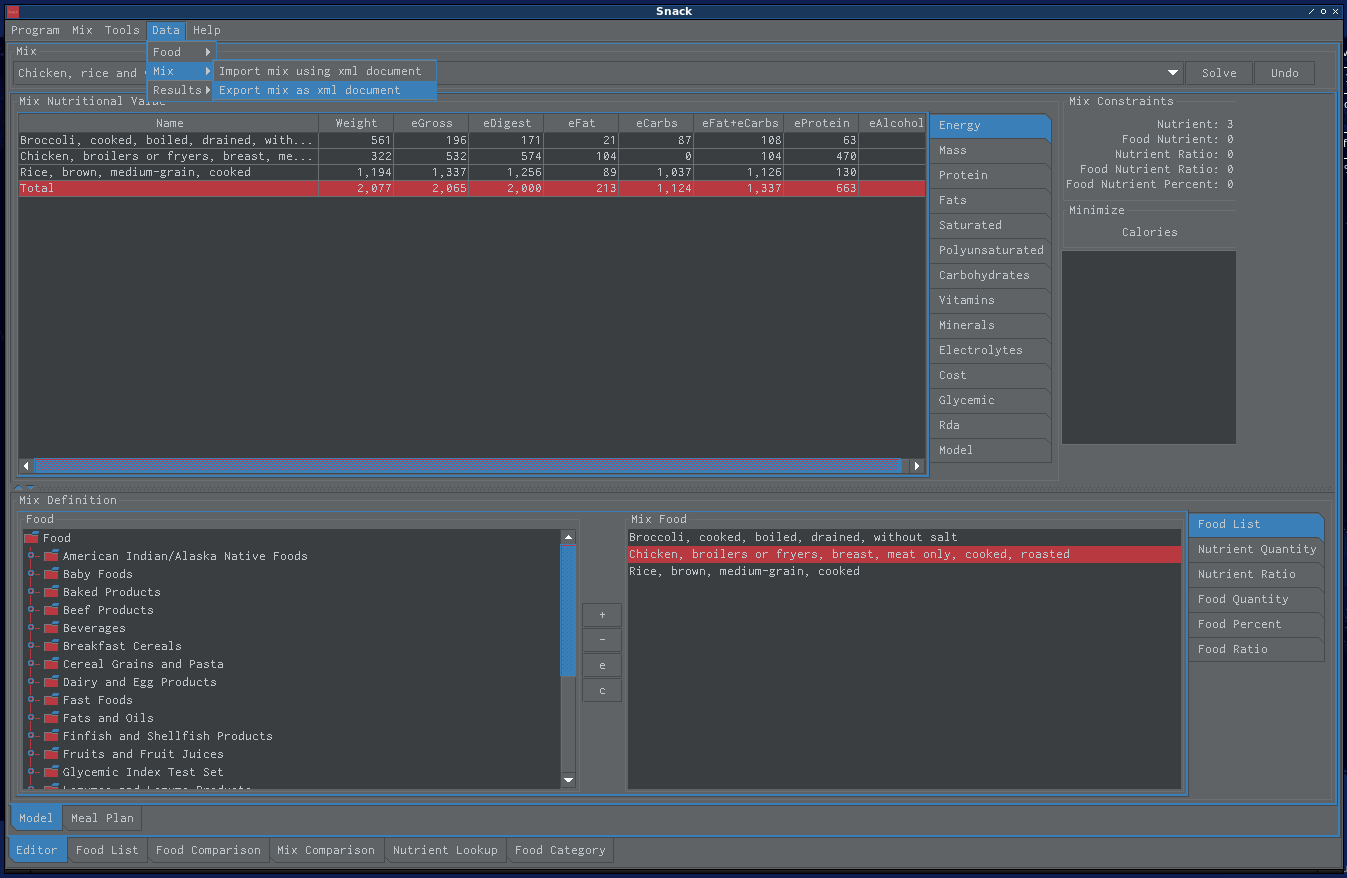Open the Food Category bottom tab
Image resolution: width=1347 pixels, height=878 pixels.
[x=560, y=850]
